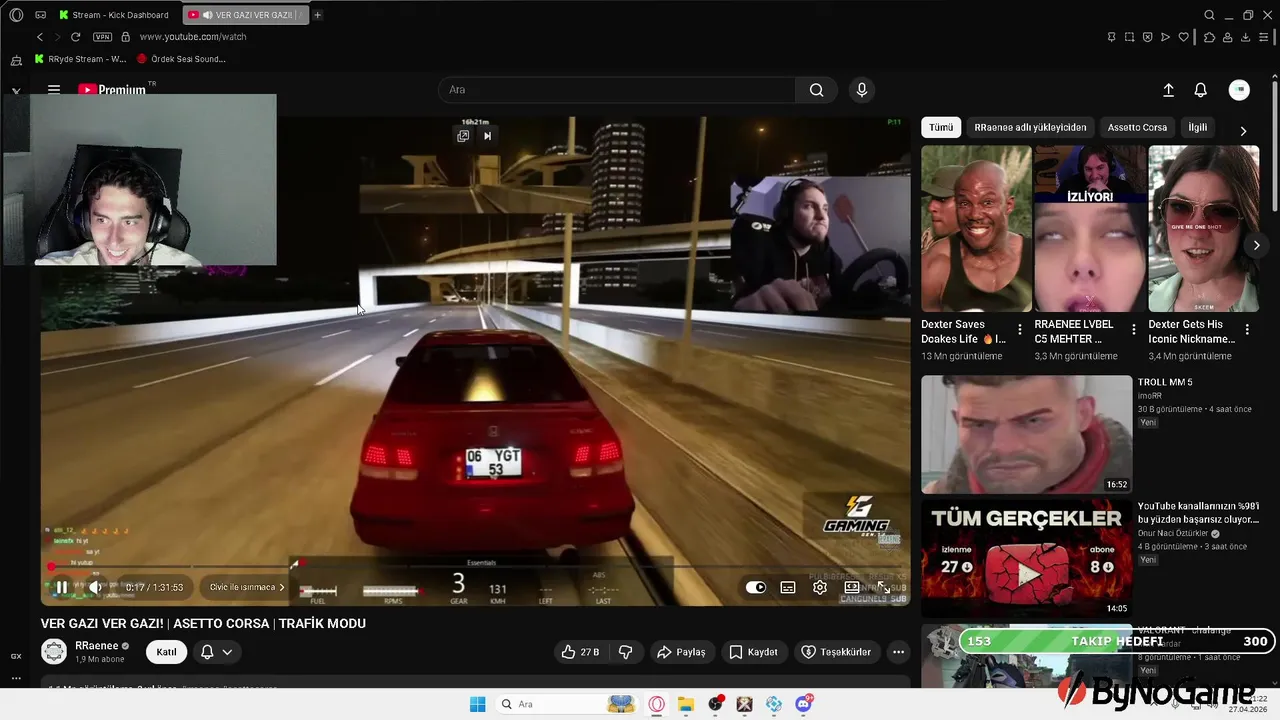Like the video (27 B)
The image size is (1280, 720).
pos(580,652)
